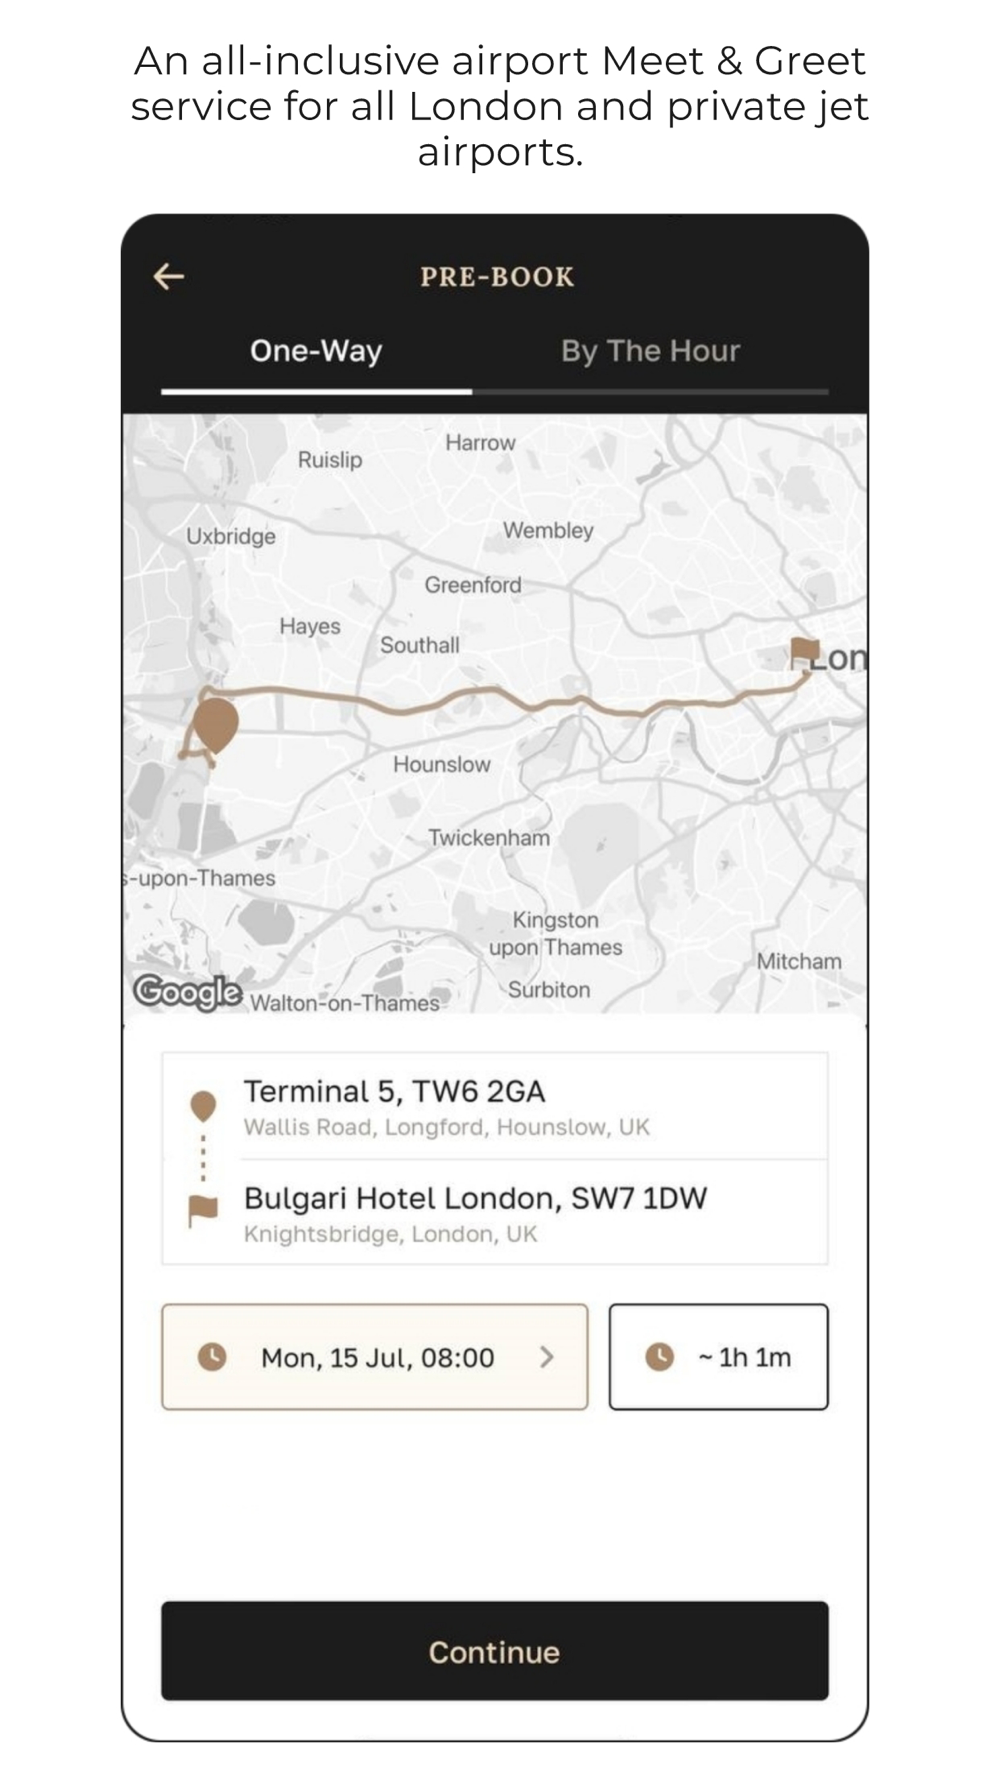The width and height of the screenshot is (1000, 1778).
Task: Tap the destination flag marker on the map
Action: (804, 652)
